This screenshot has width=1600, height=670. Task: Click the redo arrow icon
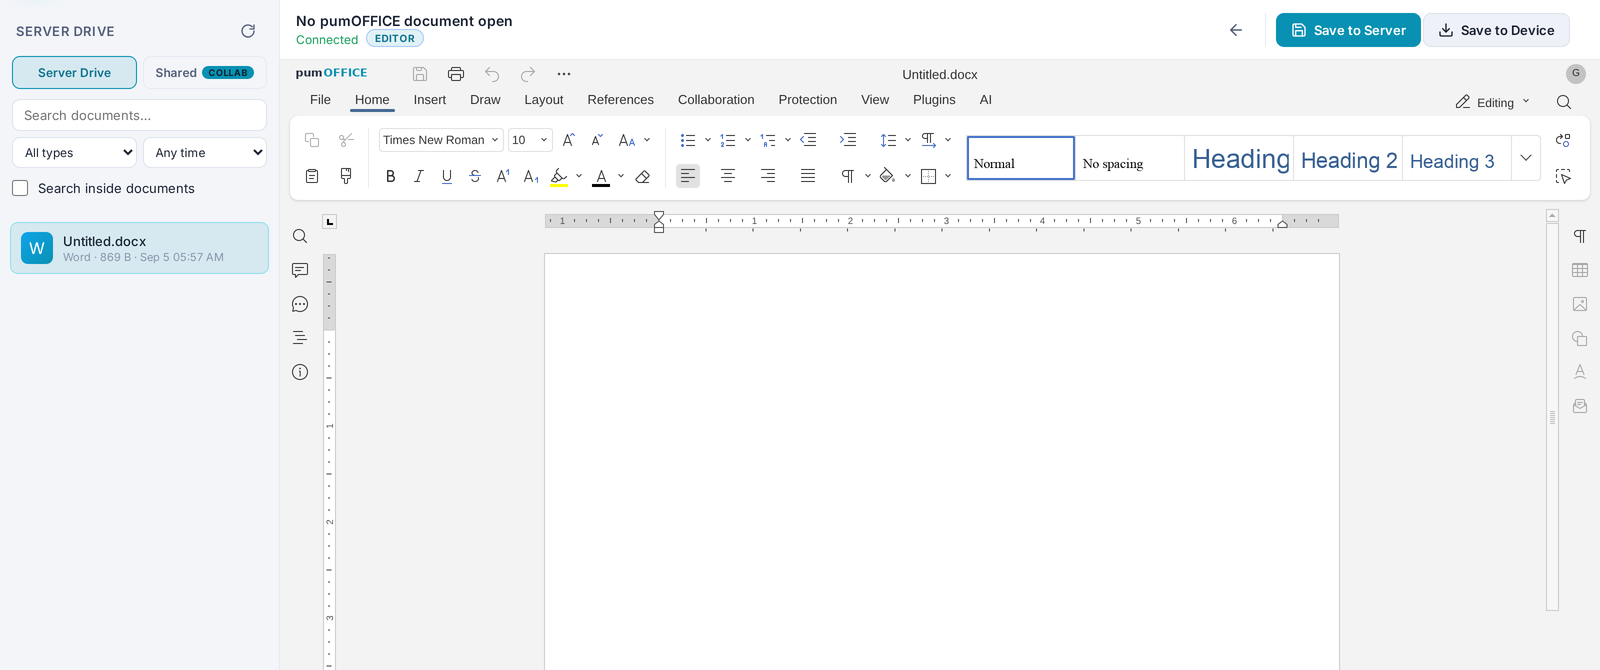tap(528, 74)
